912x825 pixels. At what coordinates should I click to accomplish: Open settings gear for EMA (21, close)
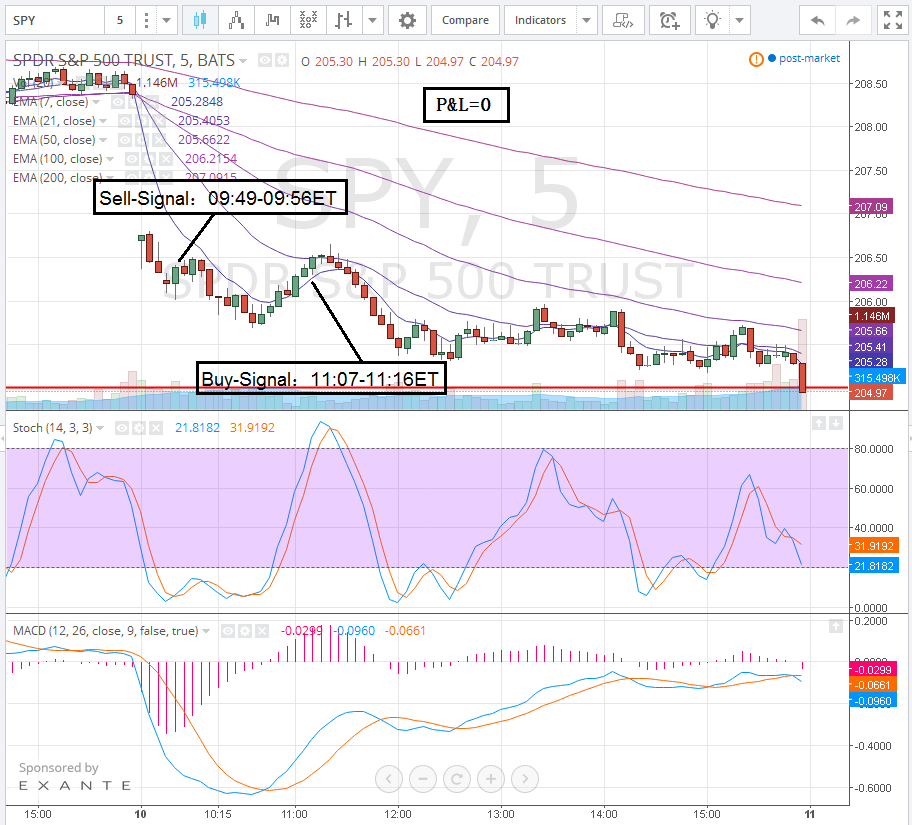[x=141, y=121]
